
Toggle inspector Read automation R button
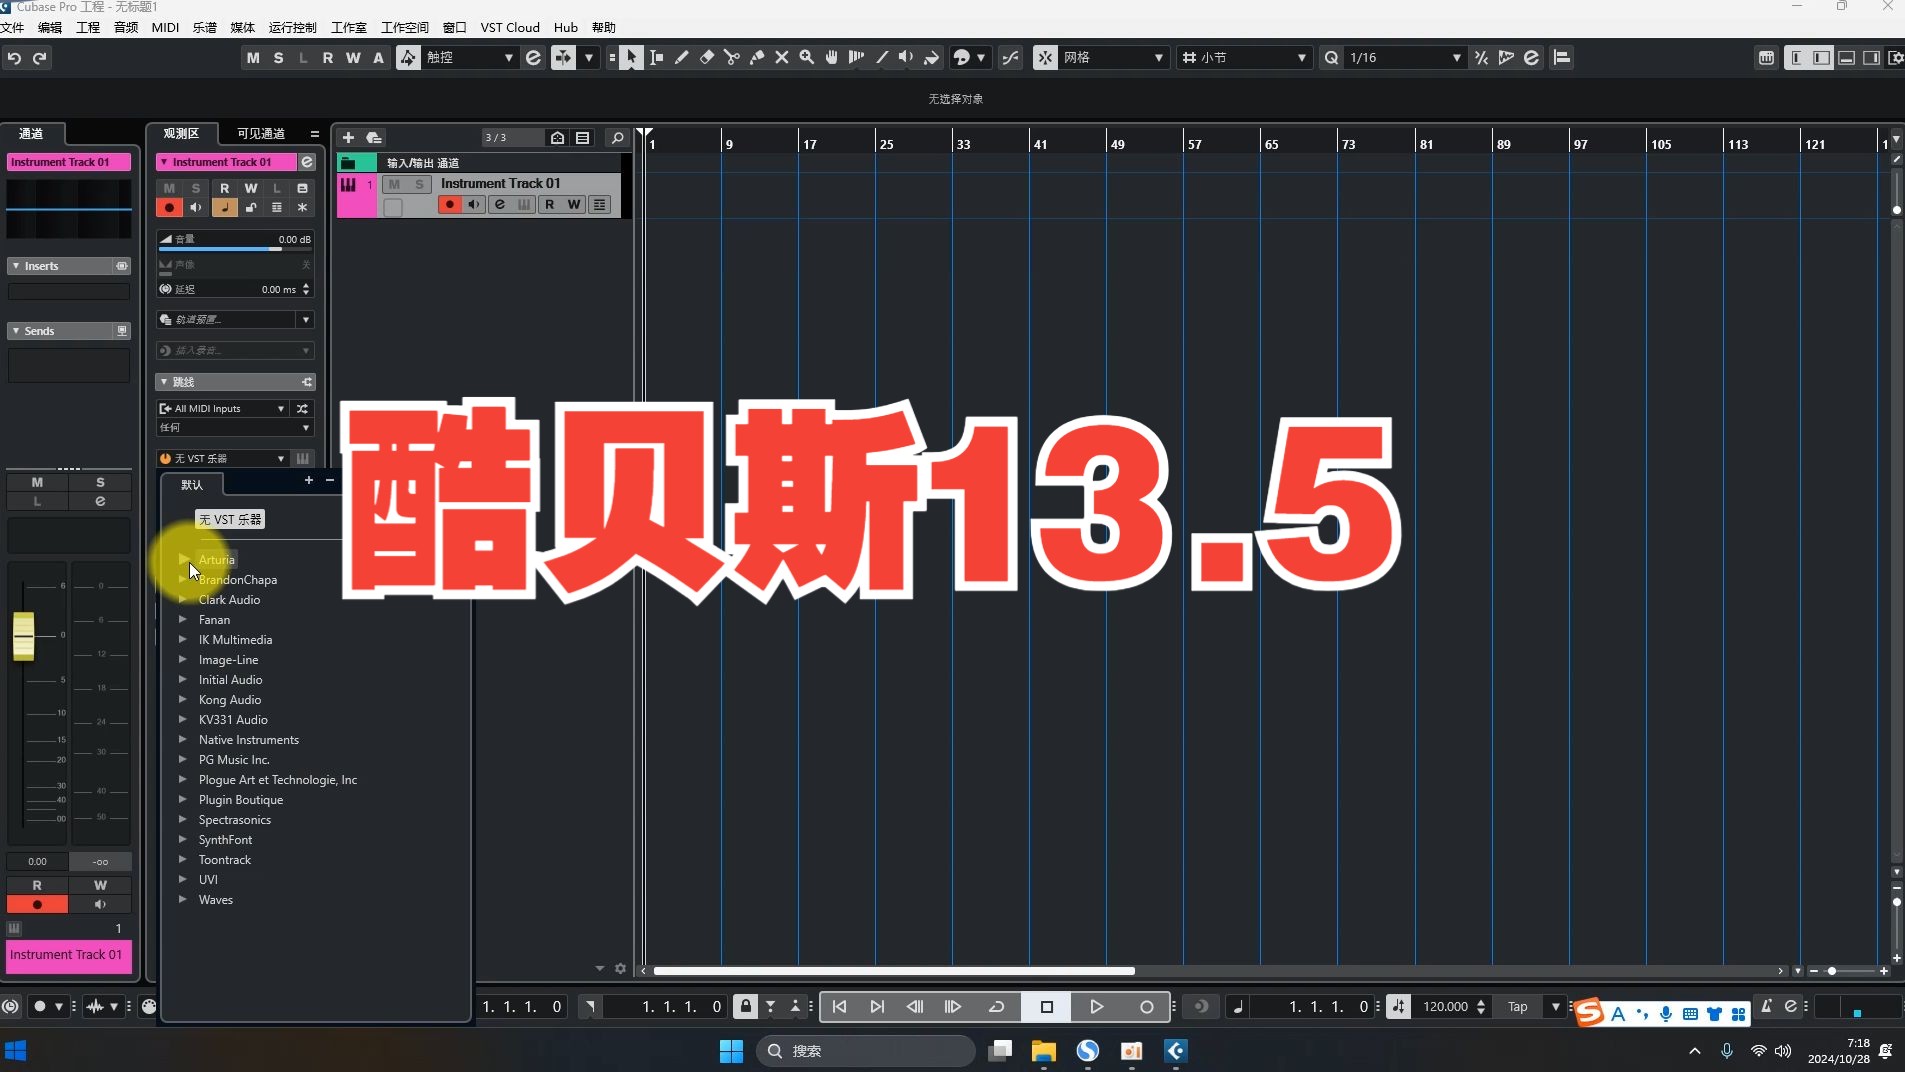(x=224, y=188)
